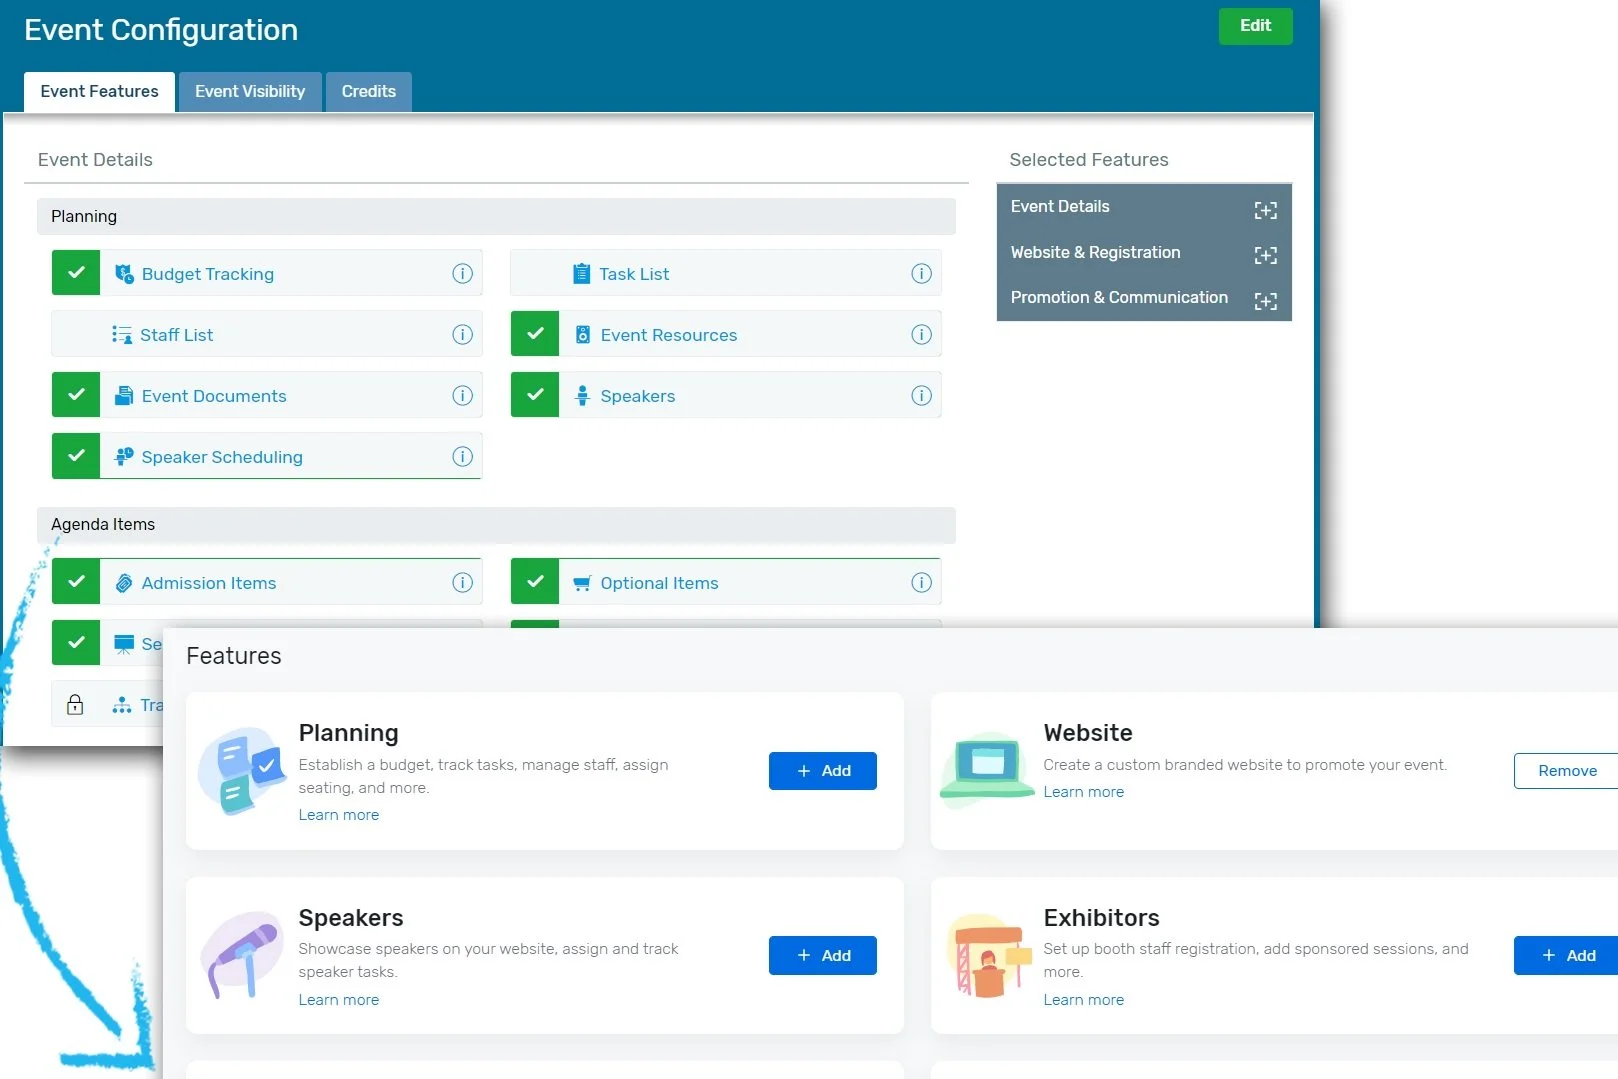Uncheck the Budget Tracking checkbox
1618x1079 pixels.
click(x=76, y=272)
